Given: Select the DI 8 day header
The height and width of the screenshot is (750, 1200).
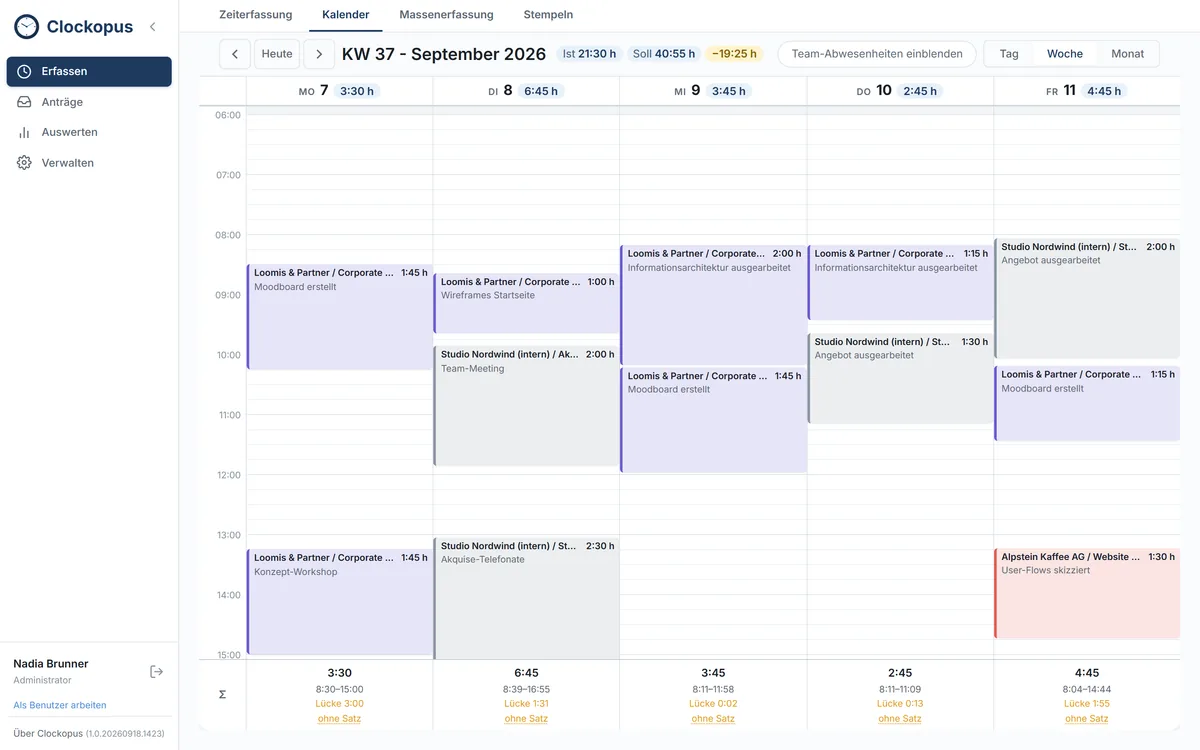Looking at the screenshot, I should pos(526,91).
